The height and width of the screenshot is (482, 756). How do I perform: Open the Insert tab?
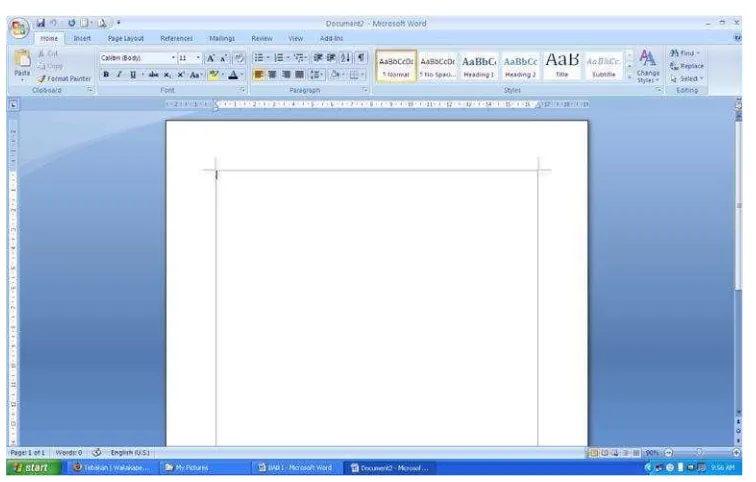82,38
